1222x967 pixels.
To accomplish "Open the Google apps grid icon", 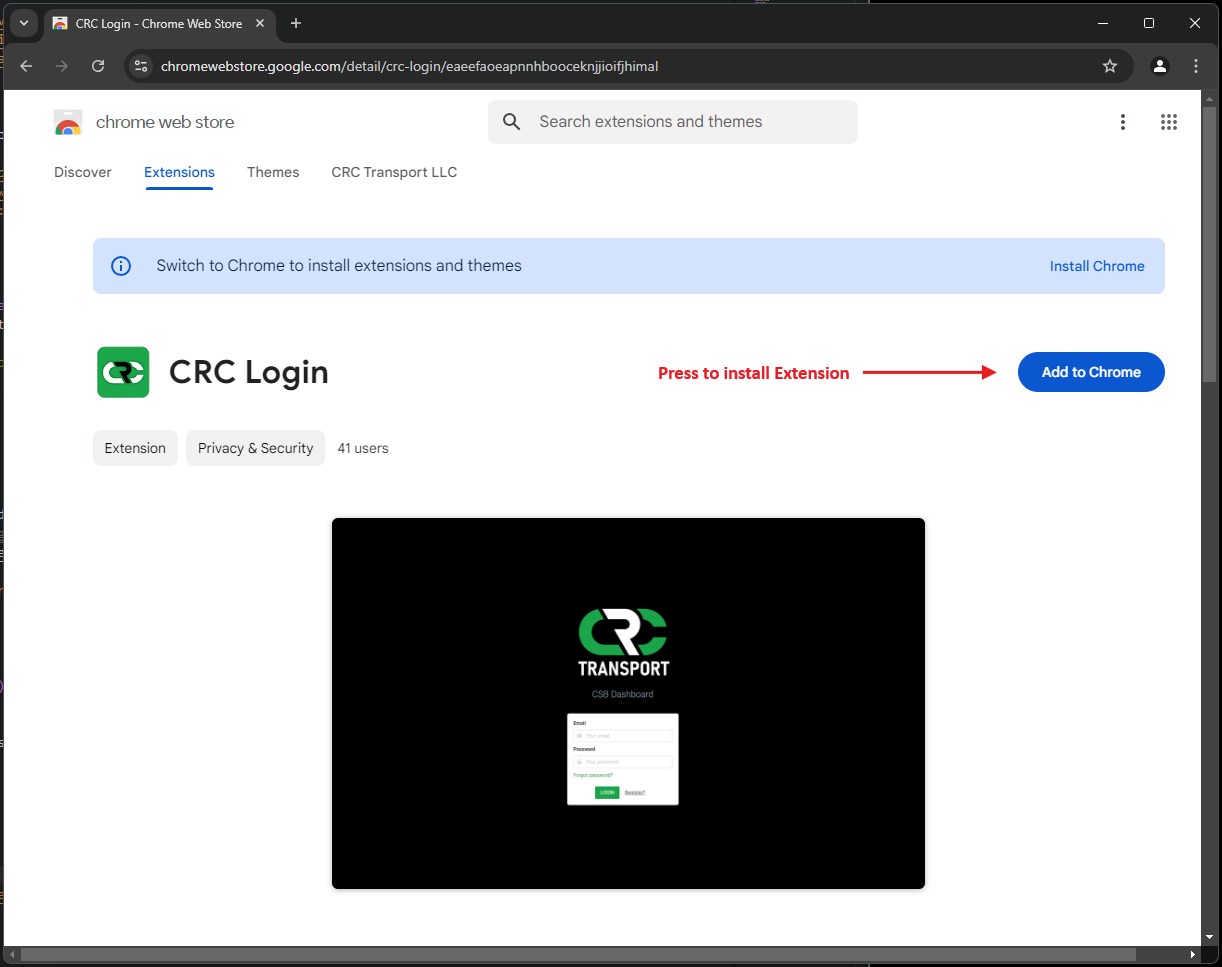I will click(x=1168, y=122).
